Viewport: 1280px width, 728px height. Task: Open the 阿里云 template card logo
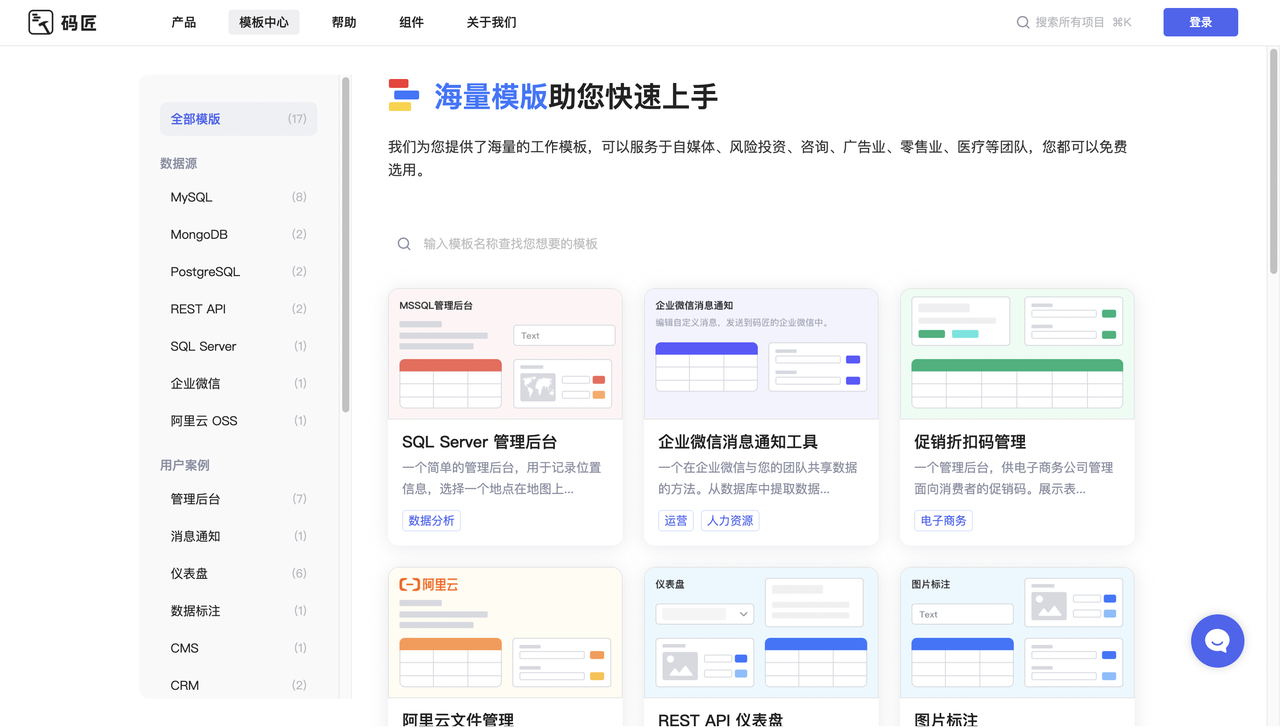coord(428,585)
